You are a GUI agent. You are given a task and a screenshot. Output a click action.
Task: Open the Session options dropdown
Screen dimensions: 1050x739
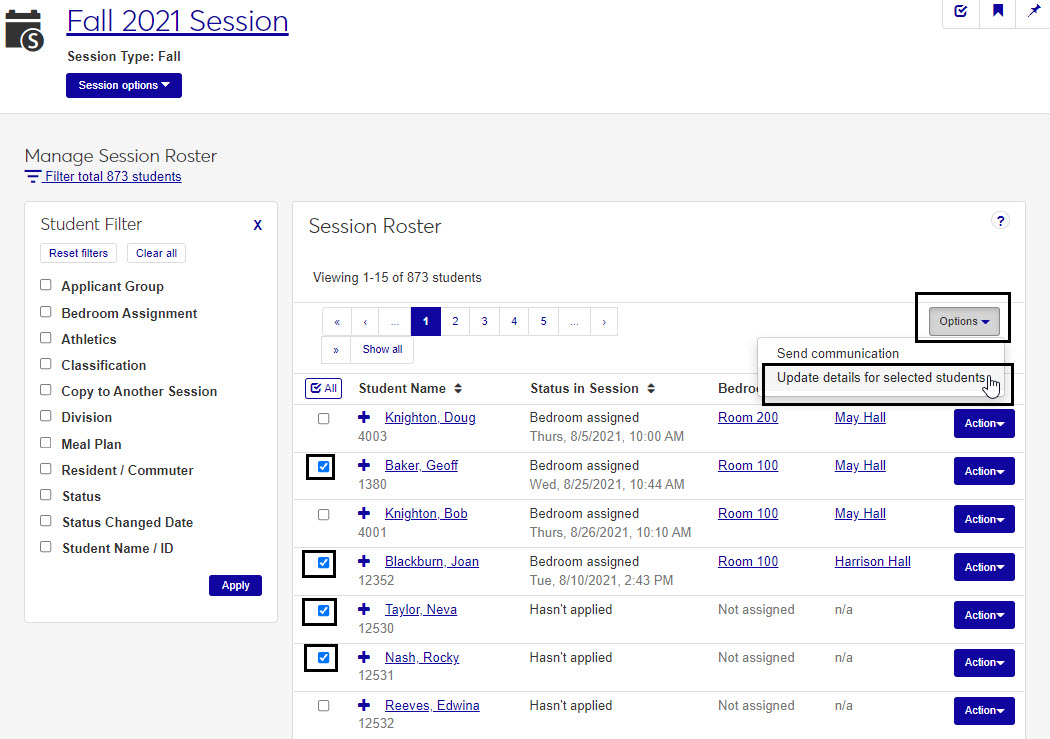pos(124,85)
